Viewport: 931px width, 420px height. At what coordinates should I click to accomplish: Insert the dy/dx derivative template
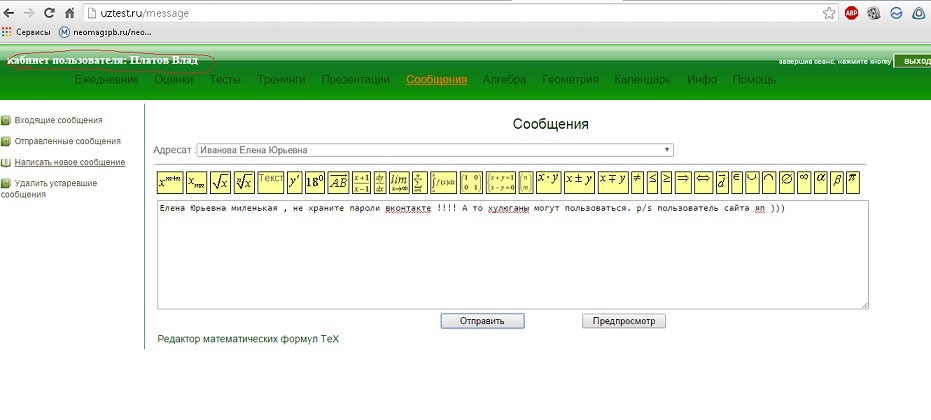pyautogui.click(x=381, y=182)
